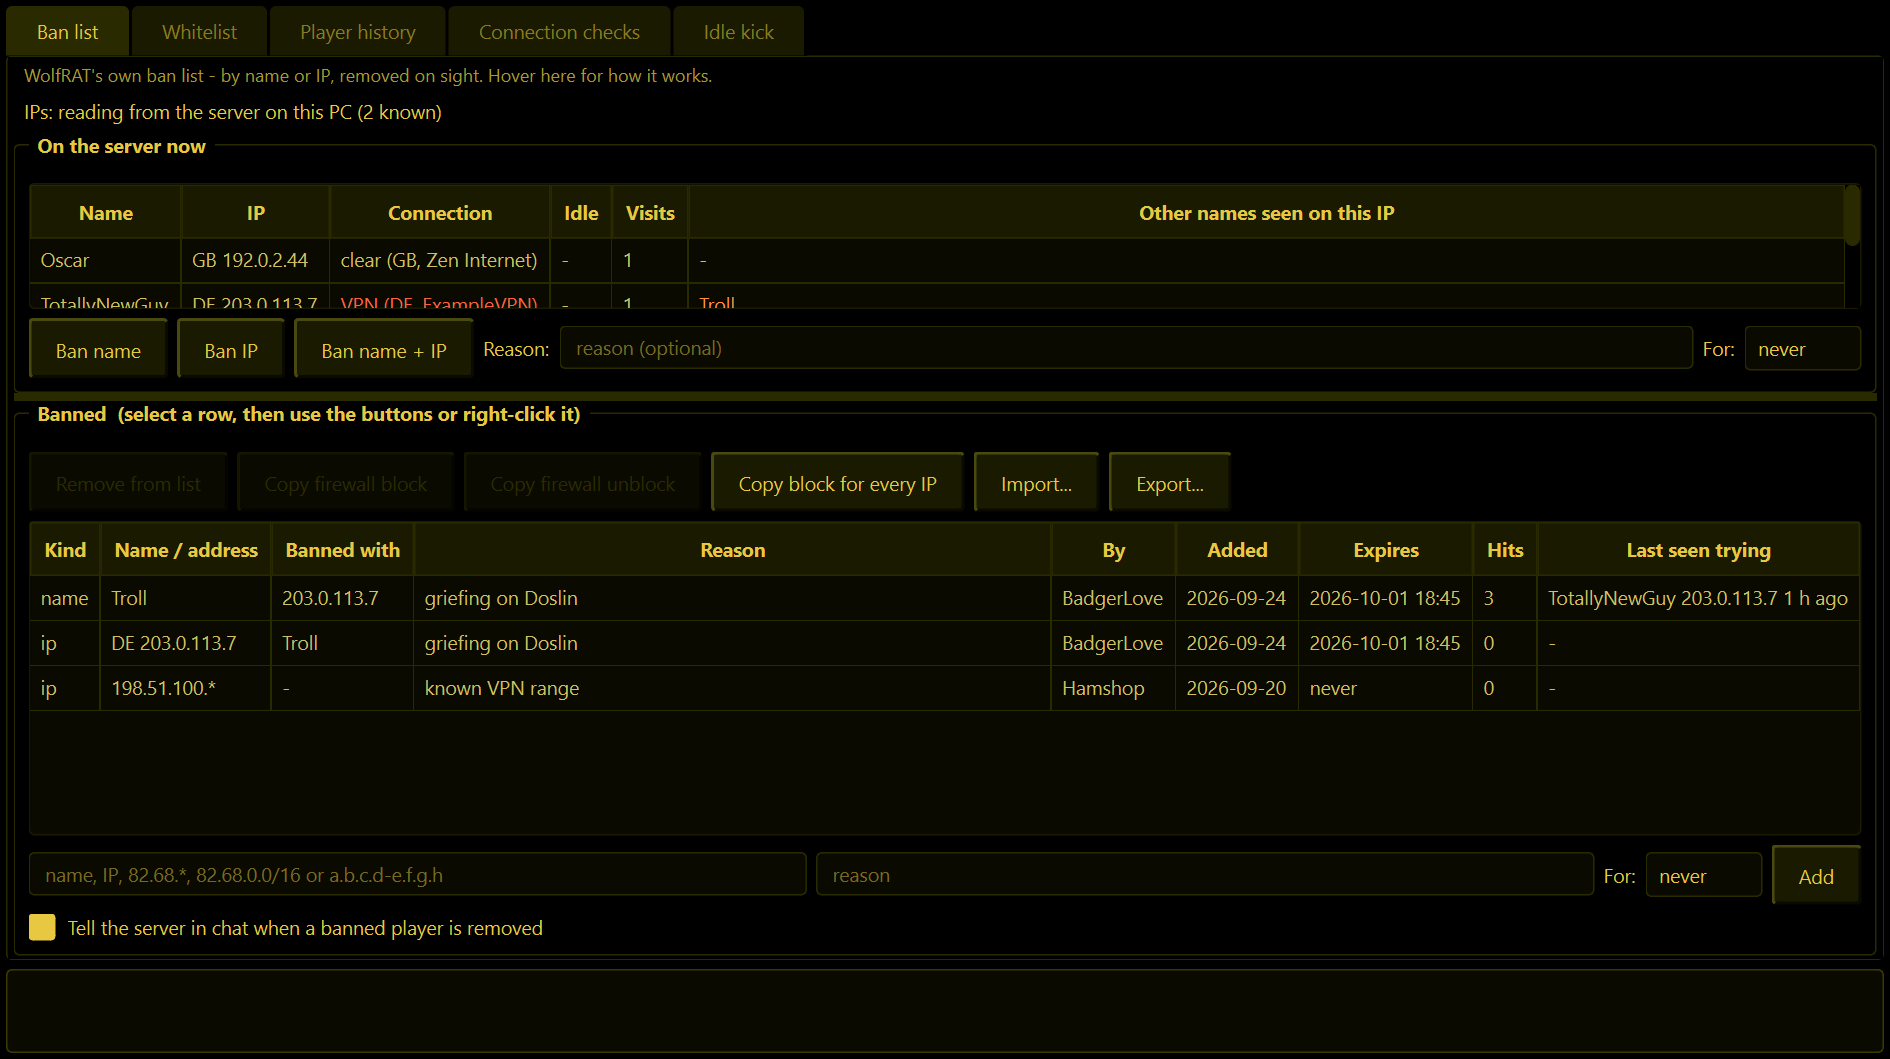Click the Connection column header

(x=439, y=213)
